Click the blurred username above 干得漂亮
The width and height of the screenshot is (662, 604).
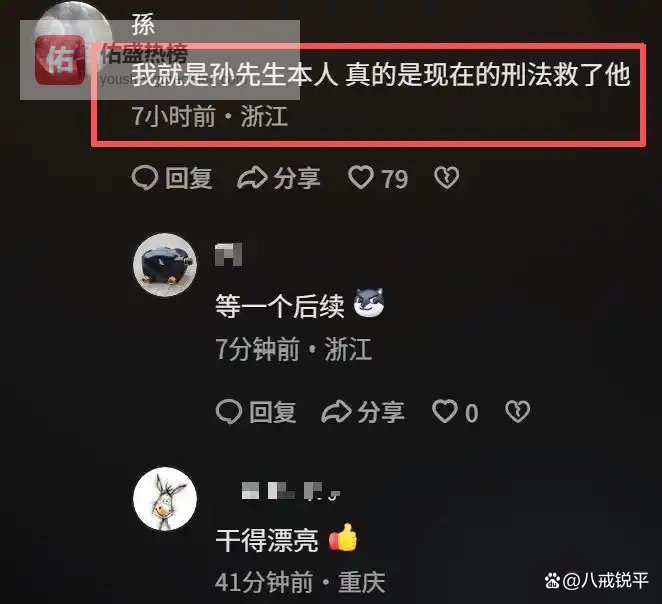291,491
